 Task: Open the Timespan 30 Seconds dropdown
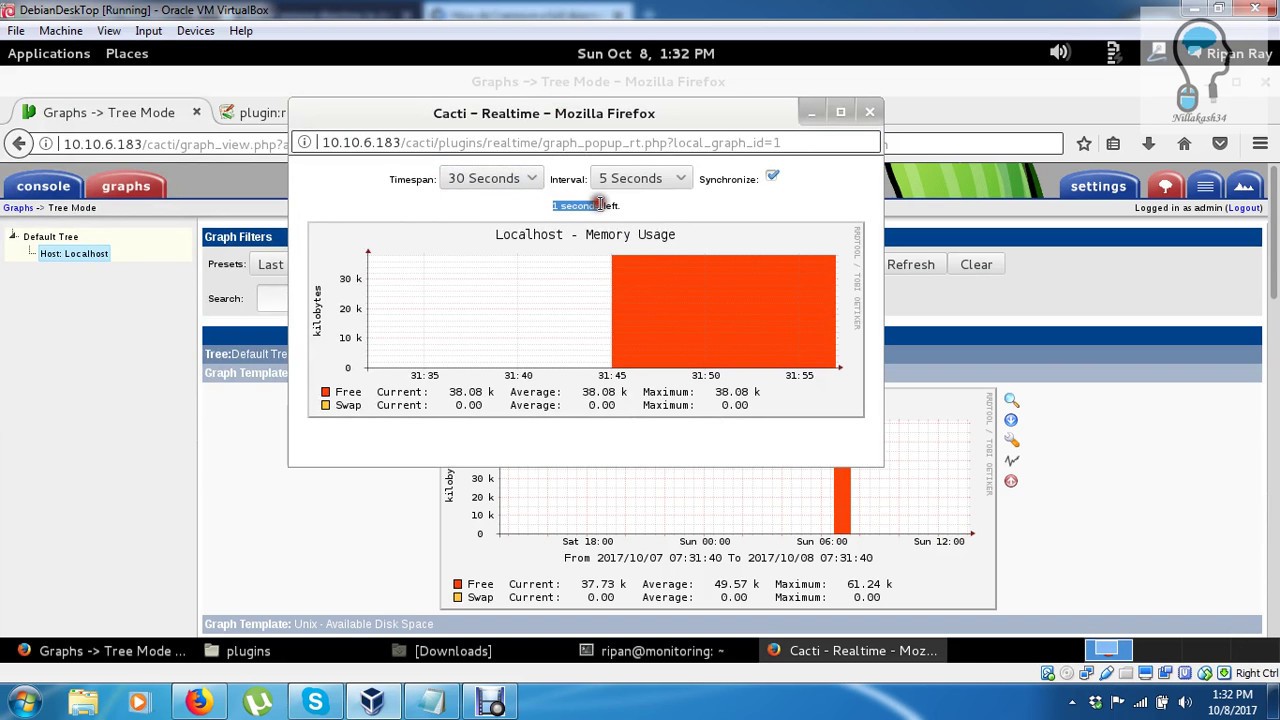(x=491, y=178)
